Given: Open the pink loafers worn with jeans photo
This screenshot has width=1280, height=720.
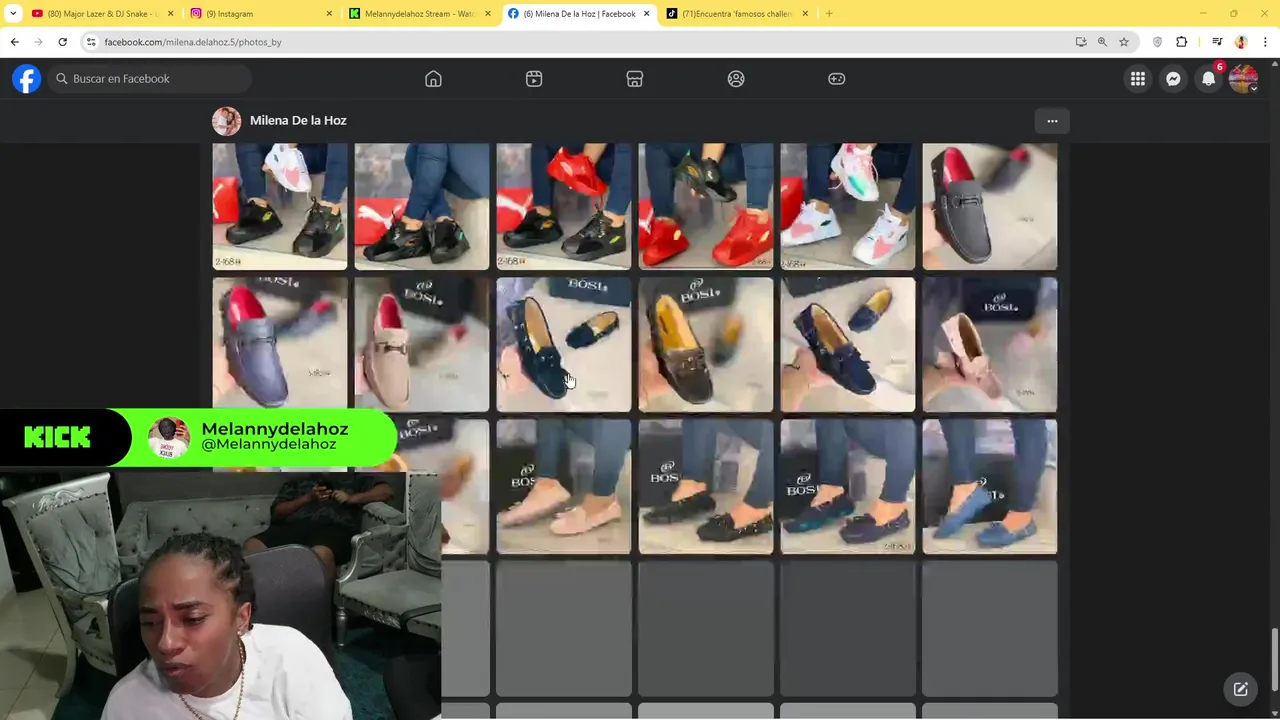Looking at the screenshot, I should pyautogui.click(x=564, y=487).
